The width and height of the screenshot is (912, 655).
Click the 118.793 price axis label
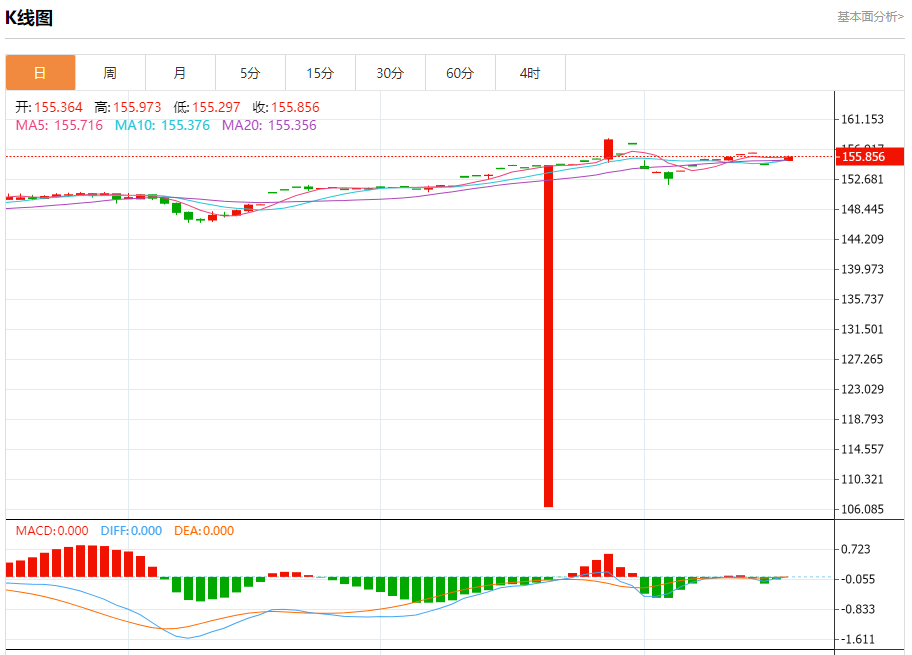click(863, 419)
